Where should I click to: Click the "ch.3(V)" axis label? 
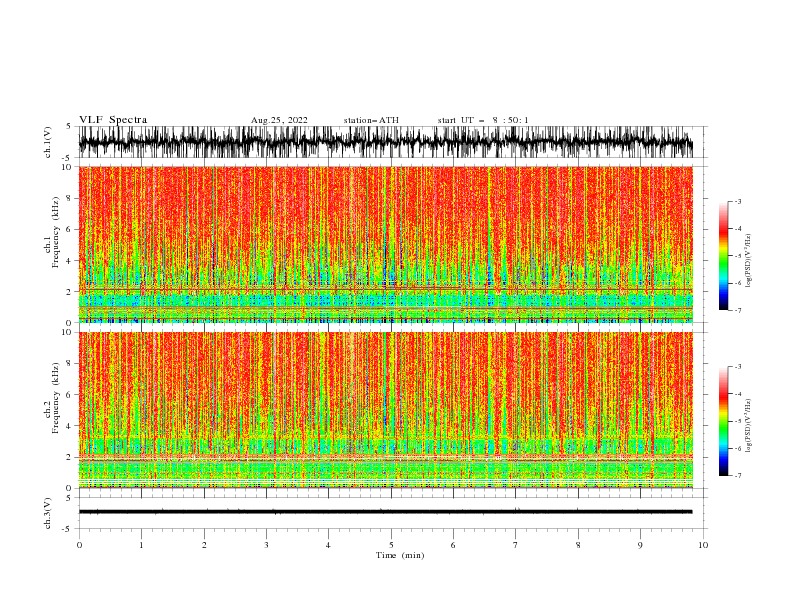[x=48, y=513]
